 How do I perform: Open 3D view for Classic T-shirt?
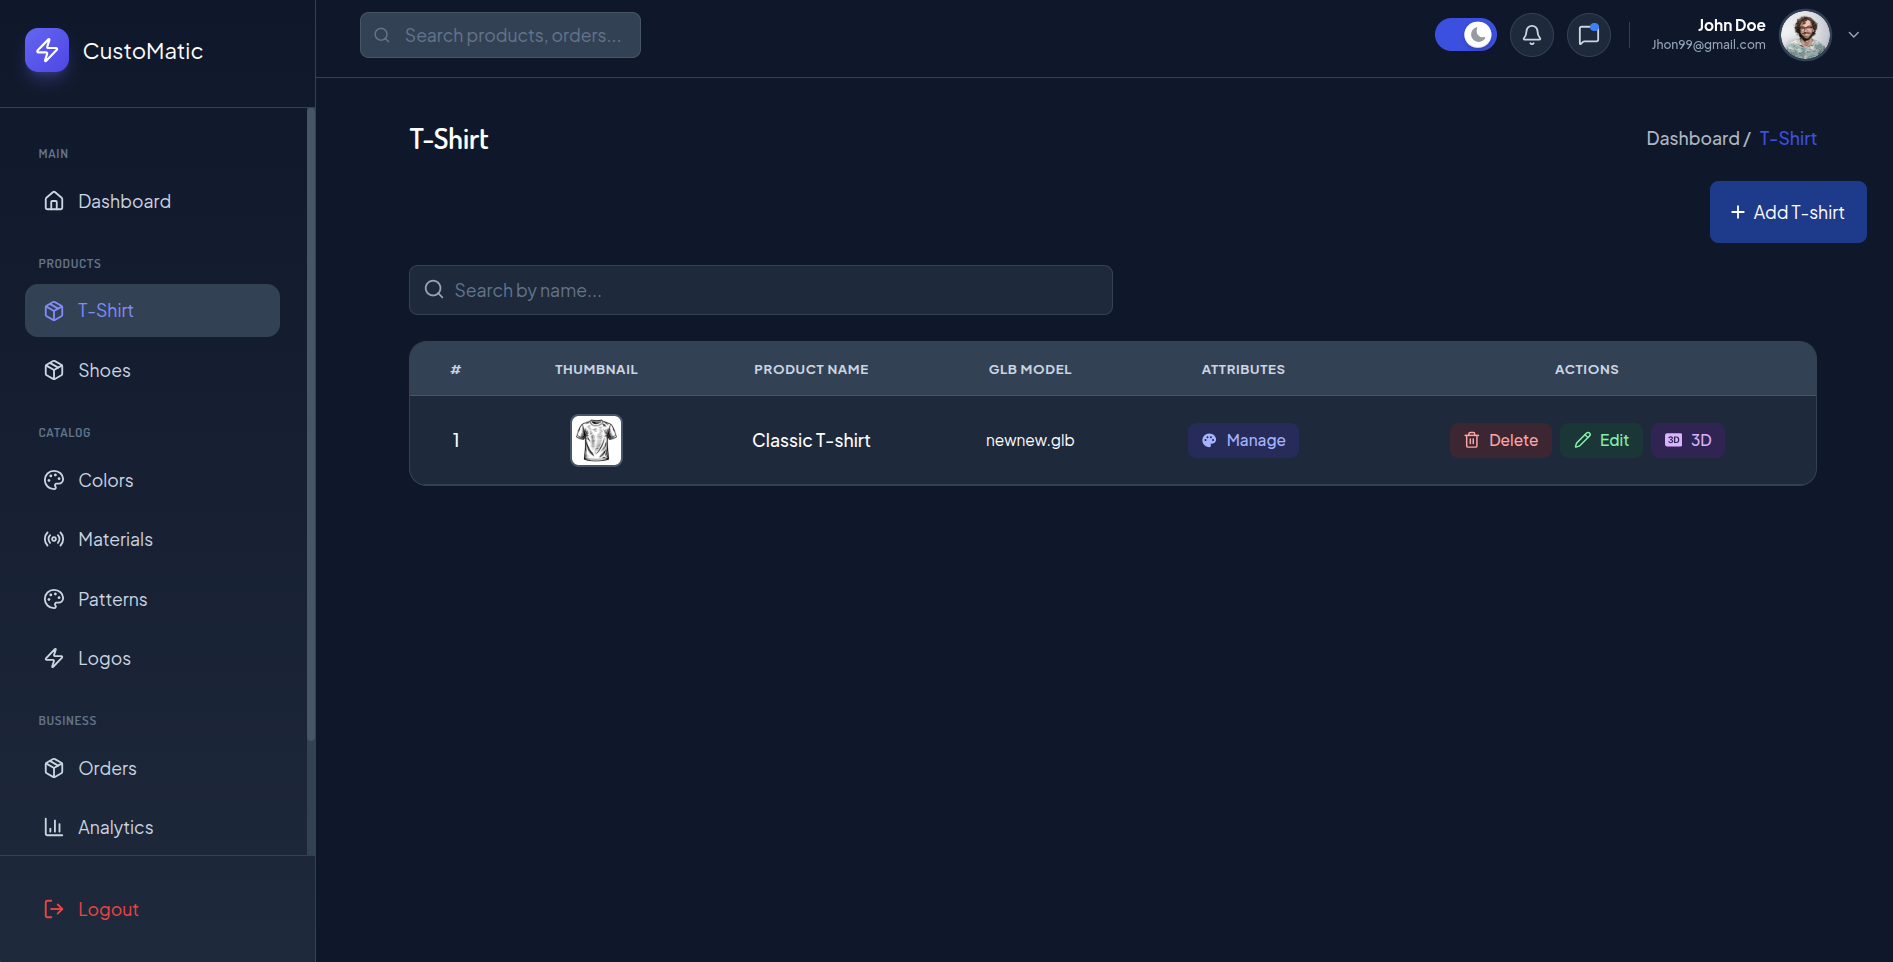point(1688,440)
